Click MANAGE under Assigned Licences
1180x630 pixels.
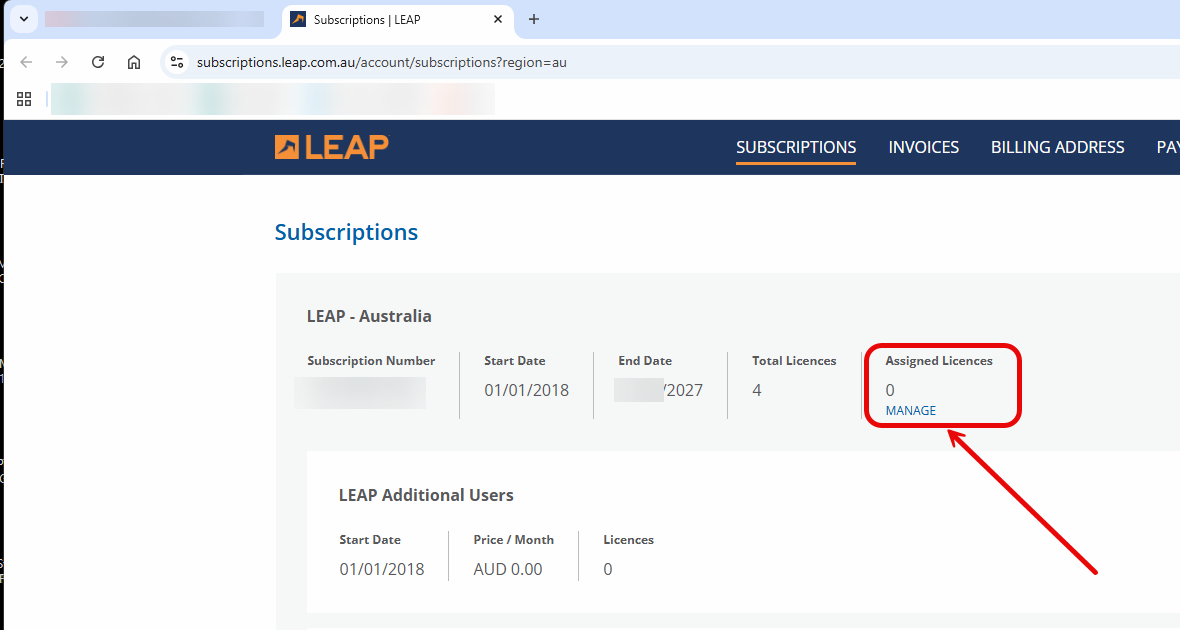click(x=910, y=410)
